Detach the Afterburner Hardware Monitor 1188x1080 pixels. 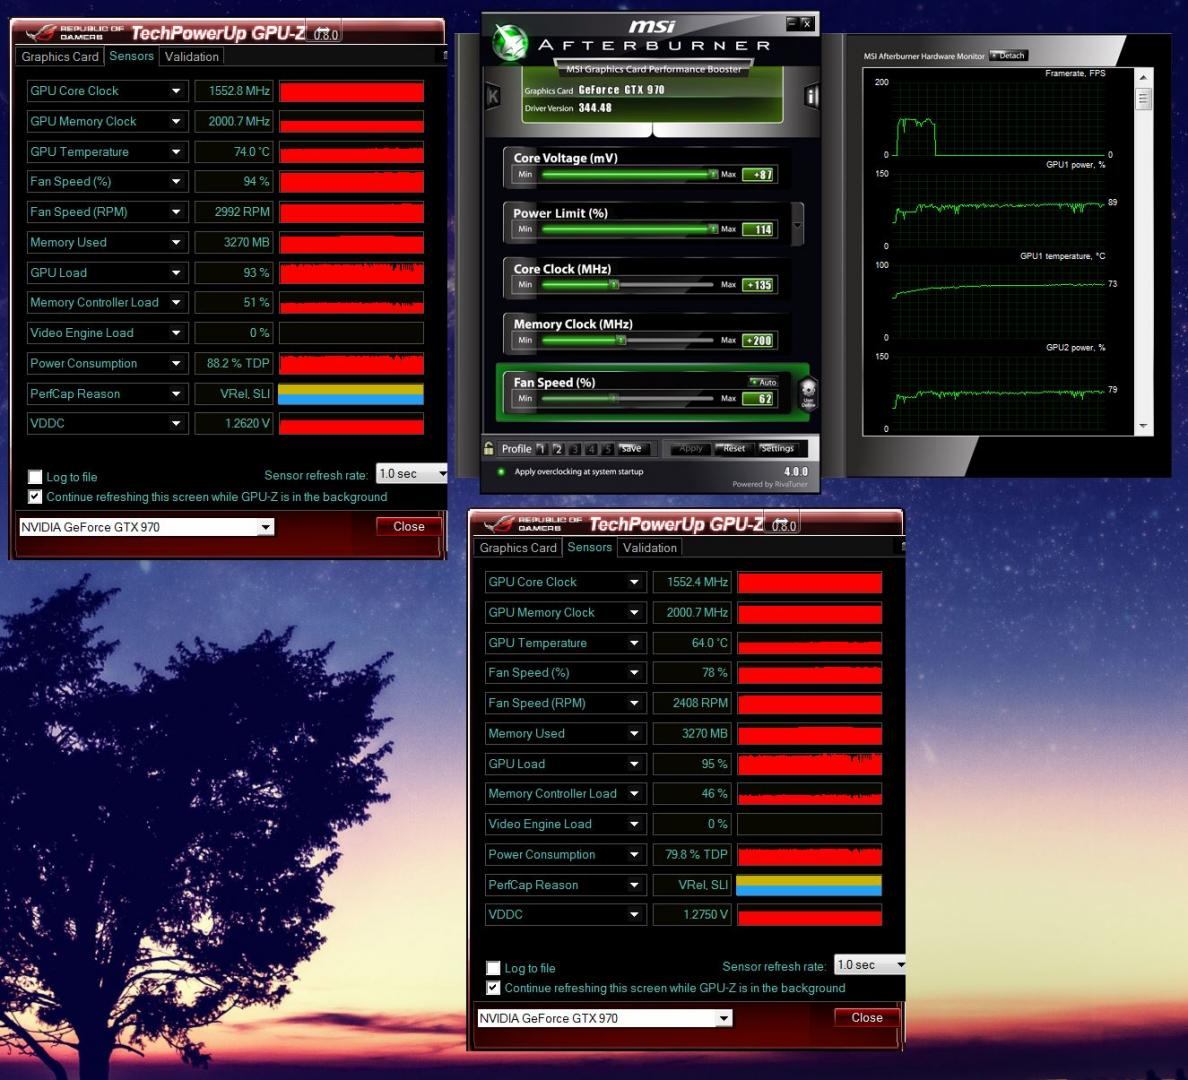pyautogui.click(x=1008, y=55)
